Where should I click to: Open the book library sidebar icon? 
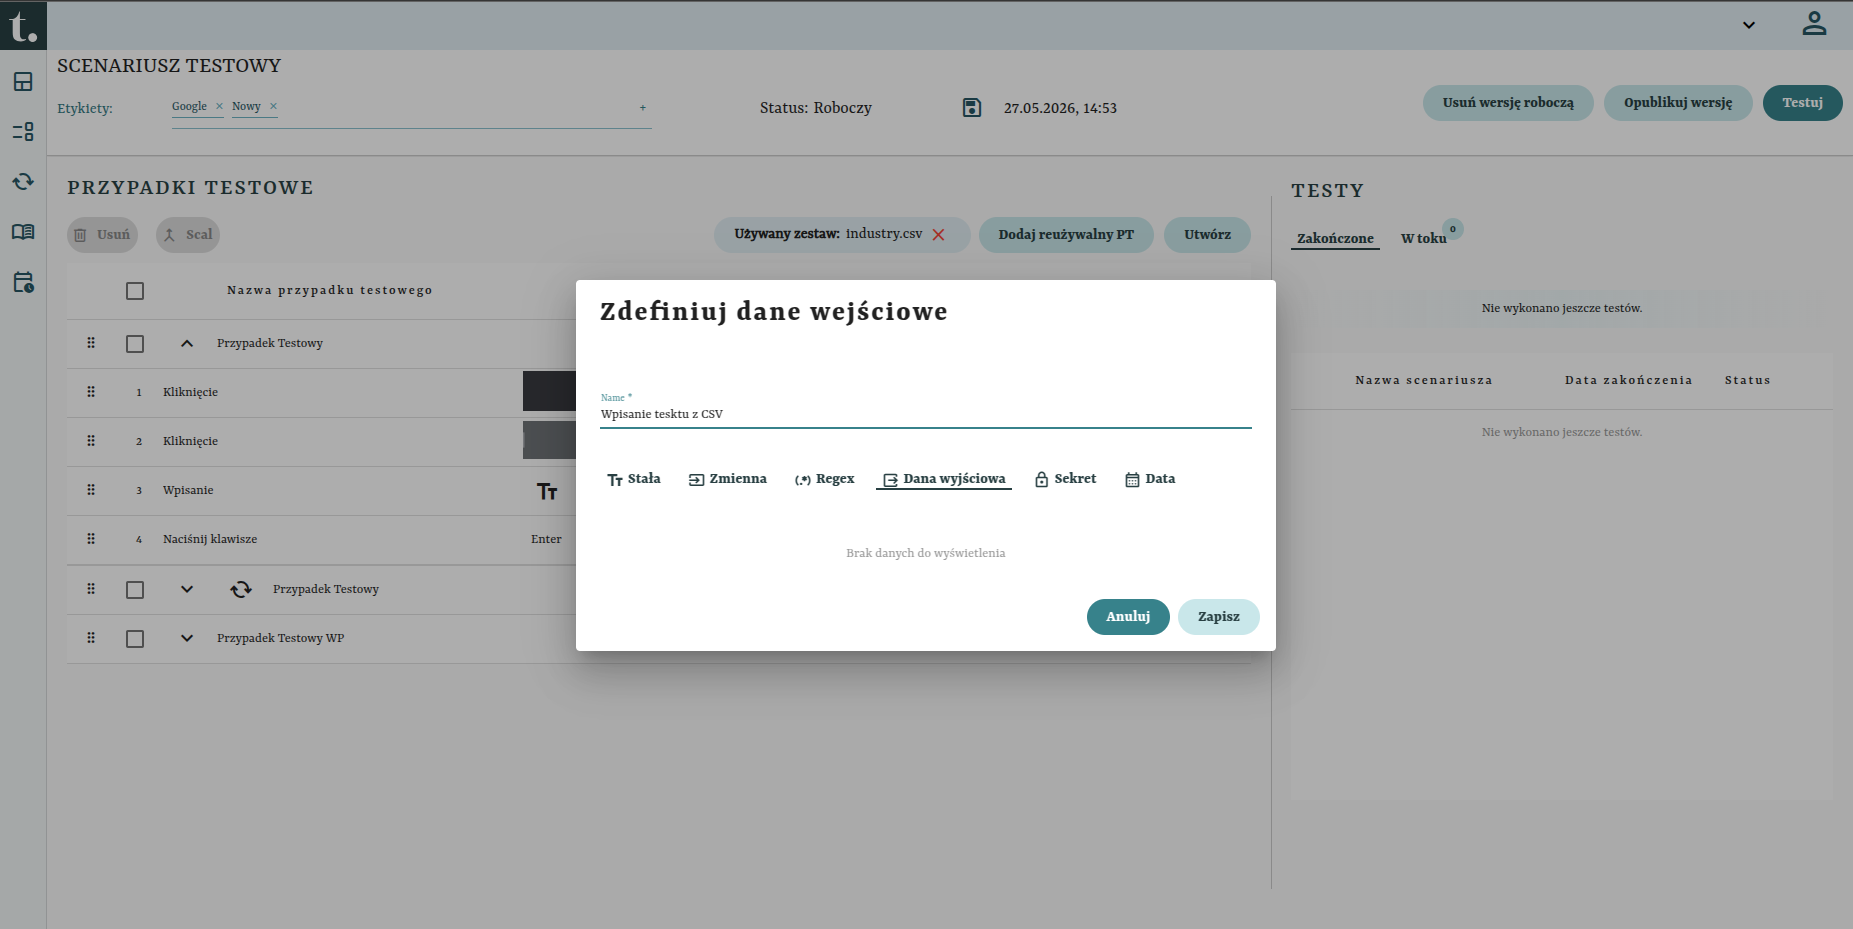click(23, 232)
